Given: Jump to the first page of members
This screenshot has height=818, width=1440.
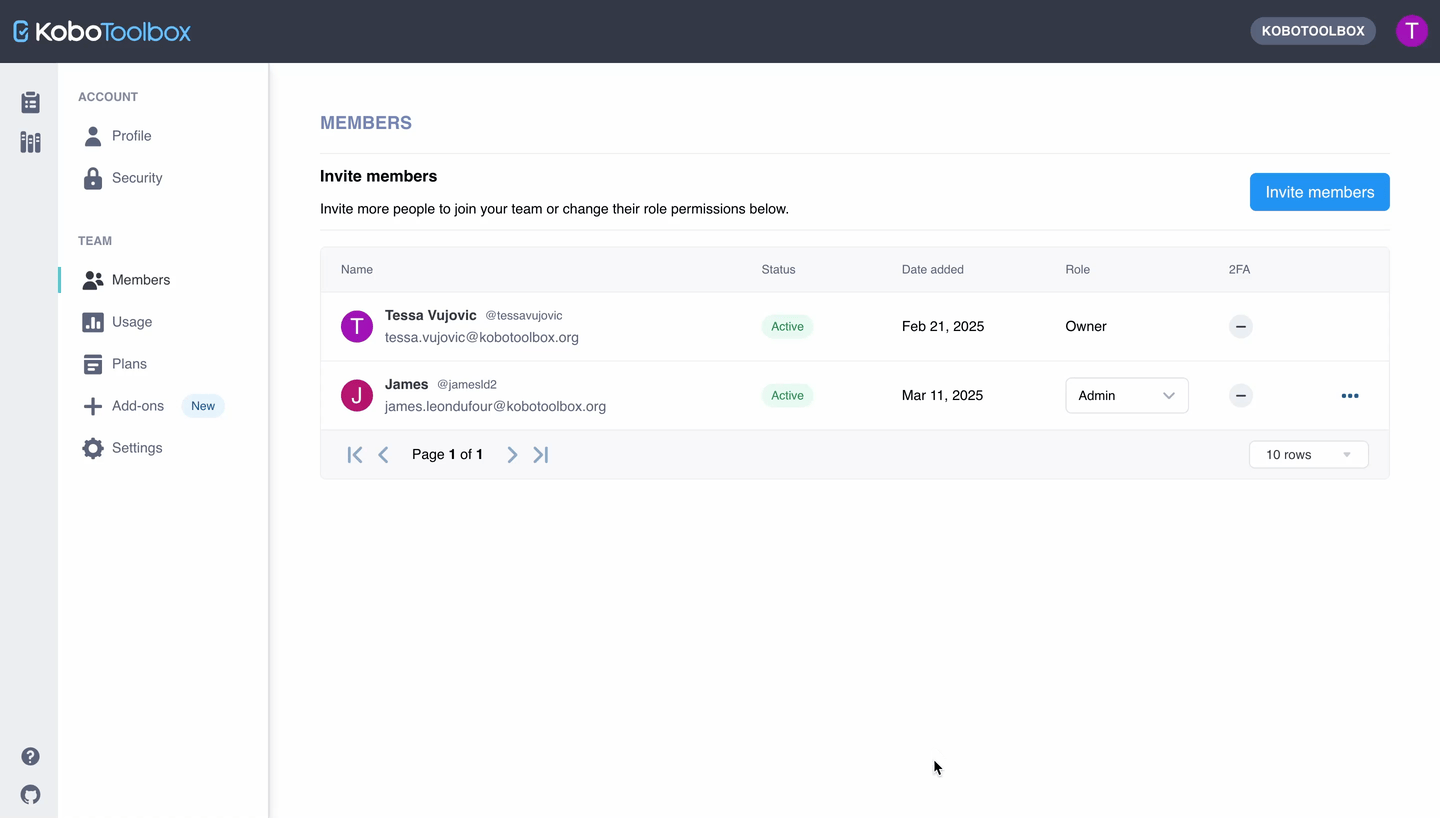Looking at the screenshot, I should tap(354, 455).
